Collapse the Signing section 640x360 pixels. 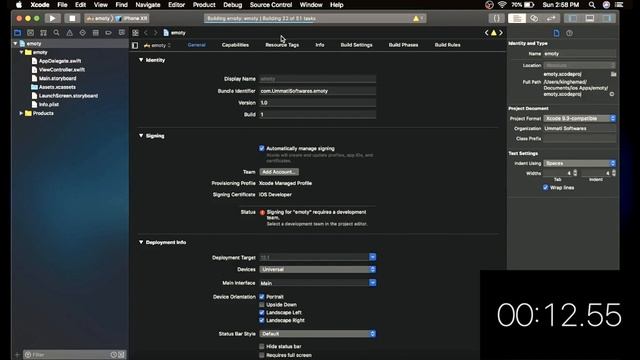(x=141, y=136)
